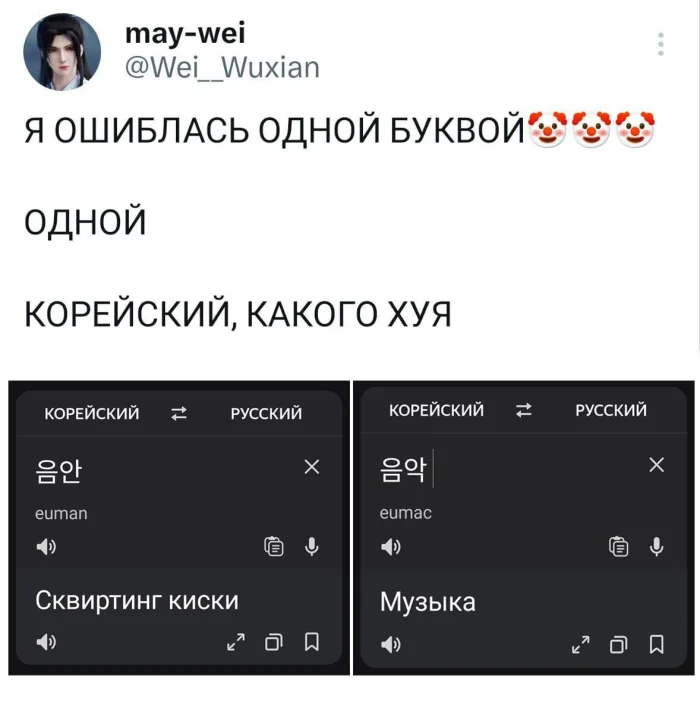
Task: Swap languages in the left translator panel
Action: coord(179,413)
